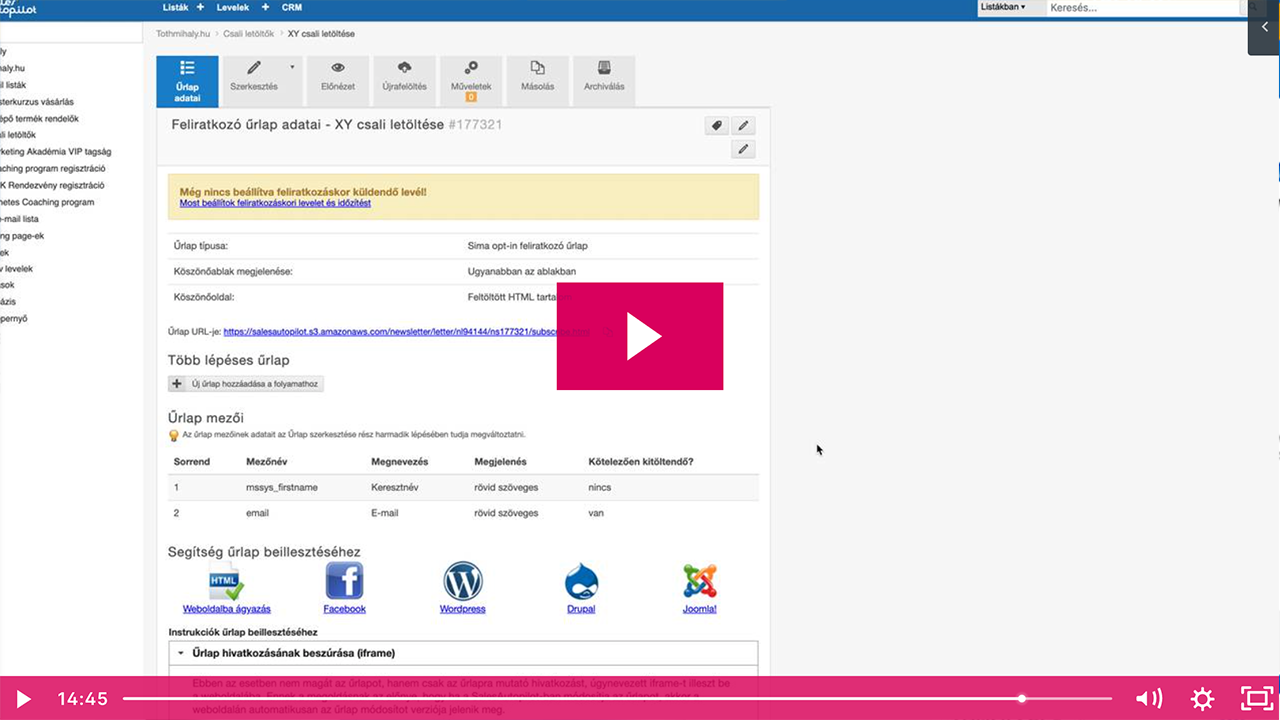Seek using the video progress bar

click(x=617, y=699)
